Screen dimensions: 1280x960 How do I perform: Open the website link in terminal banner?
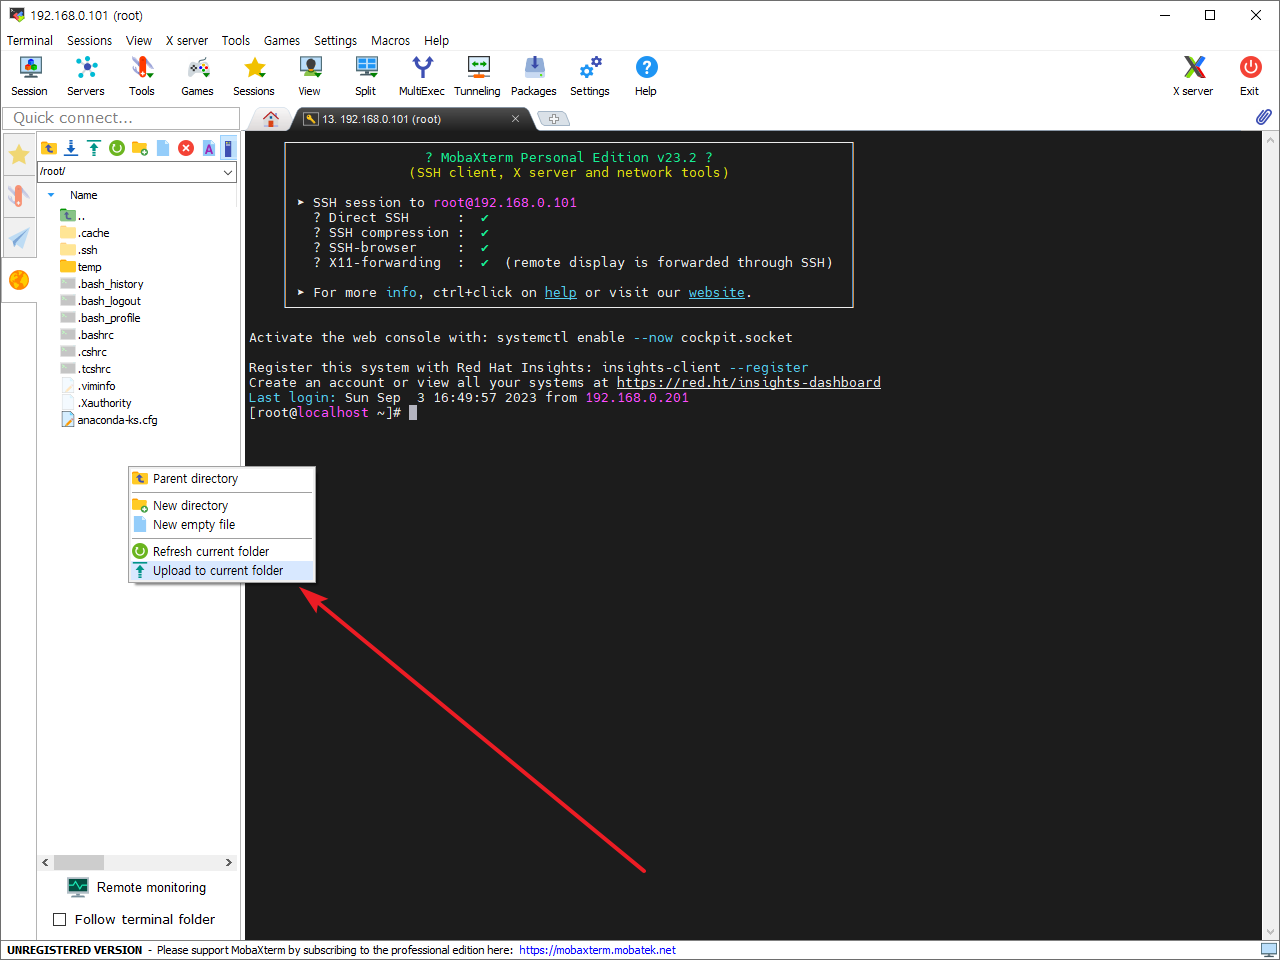point(716,292)
